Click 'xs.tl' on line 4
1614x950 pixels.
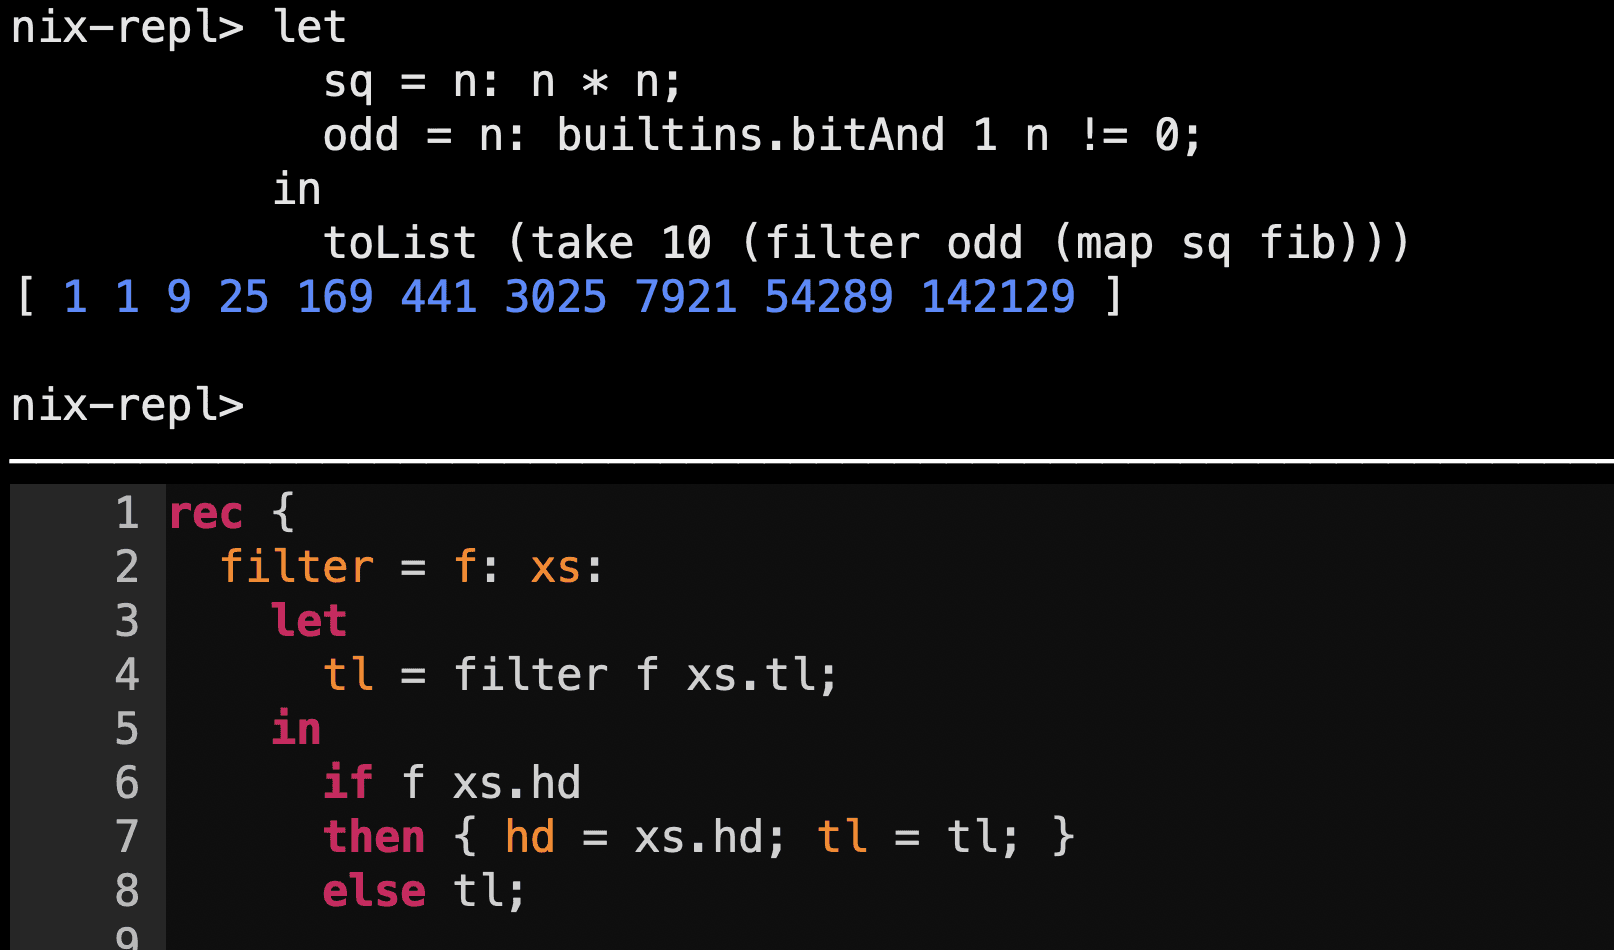click(x=752, y=675)
